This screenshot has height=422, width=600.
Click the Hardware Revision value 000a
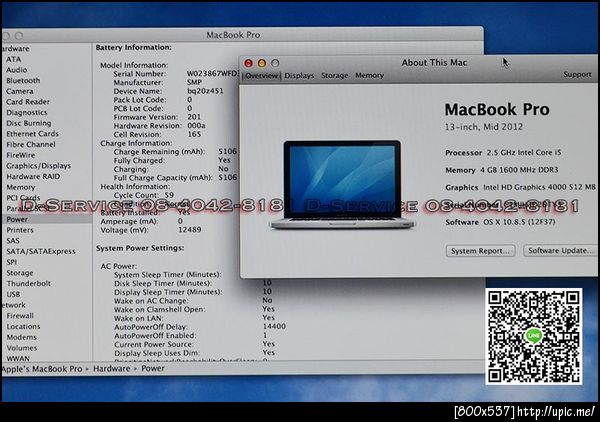point(196,125)
